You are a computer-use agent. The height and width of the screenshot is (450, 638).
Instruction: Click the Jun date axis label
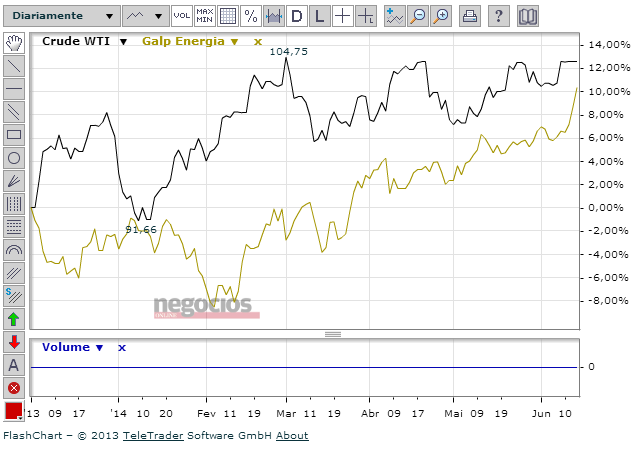tap(541, 413)
